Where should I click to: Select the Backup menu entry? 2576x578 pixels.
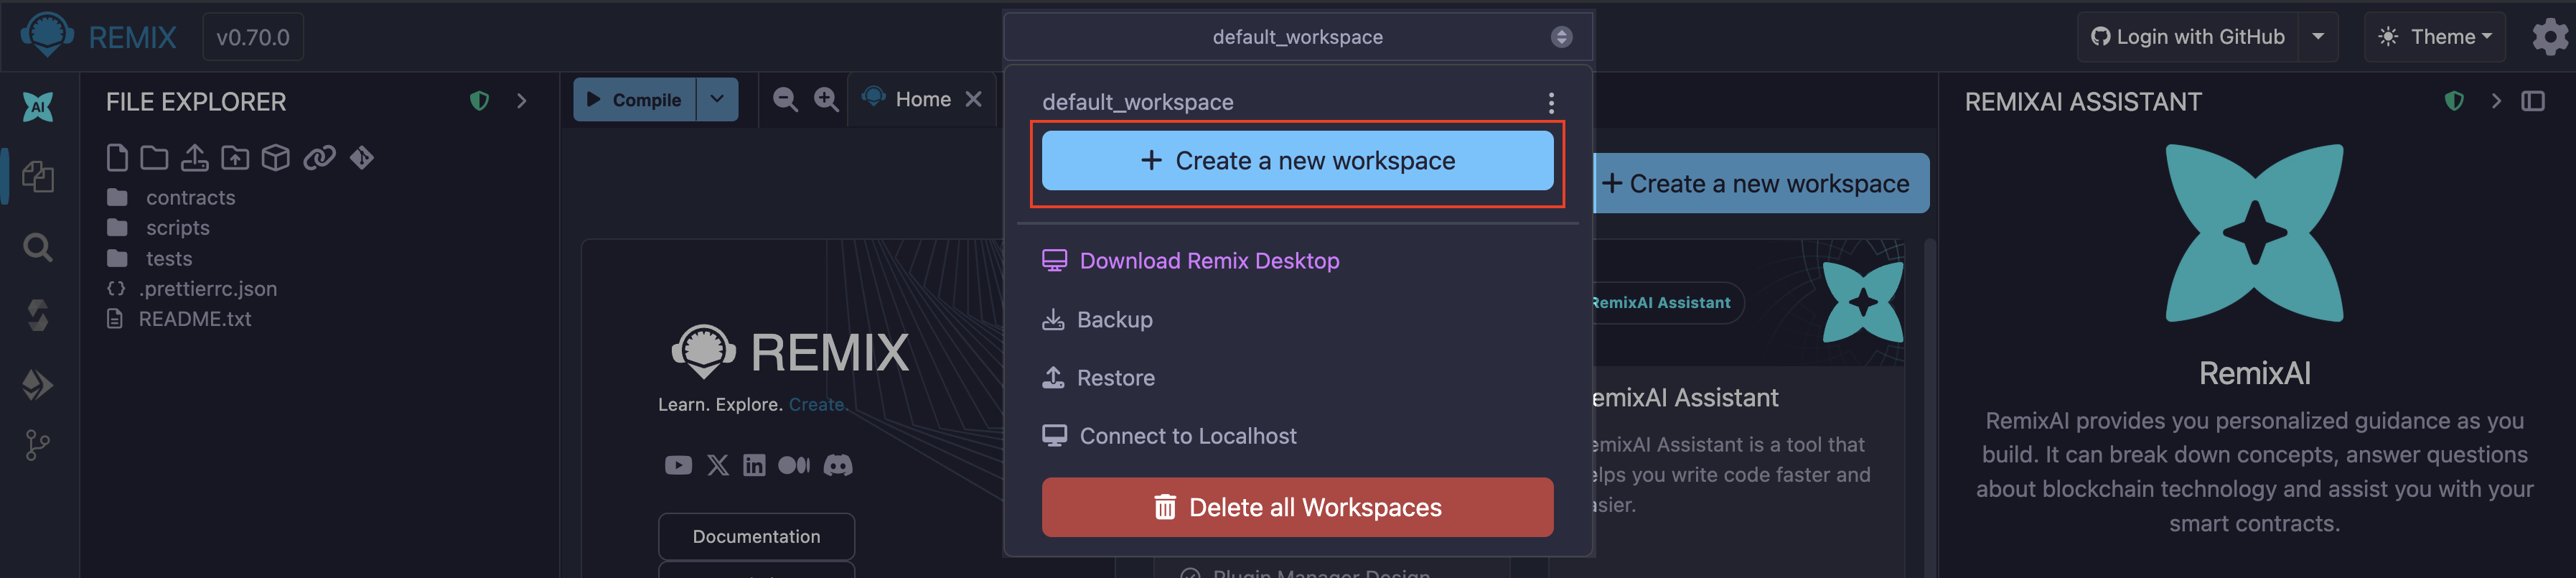tap(1097, 320)
